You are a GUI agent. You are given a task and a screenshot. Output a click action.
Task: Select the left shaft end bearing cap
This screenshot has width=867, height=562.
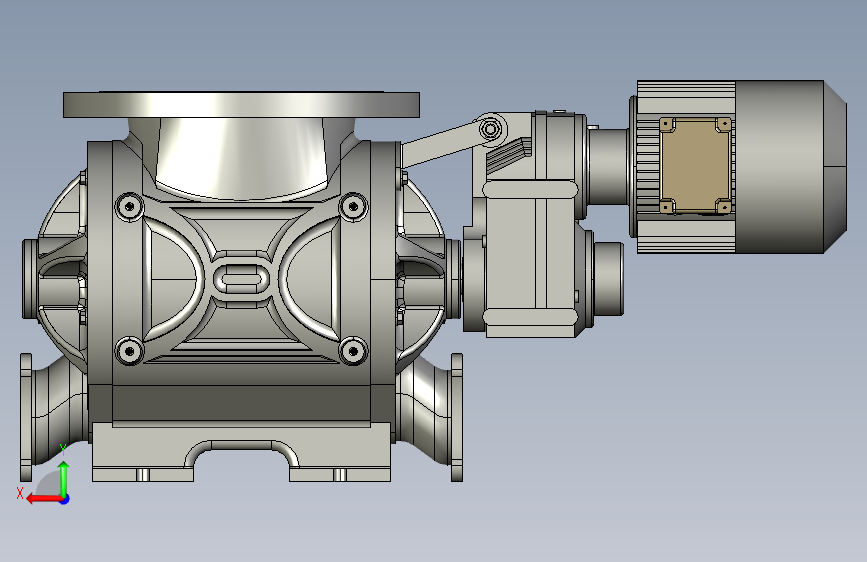(x=29, y=279)
